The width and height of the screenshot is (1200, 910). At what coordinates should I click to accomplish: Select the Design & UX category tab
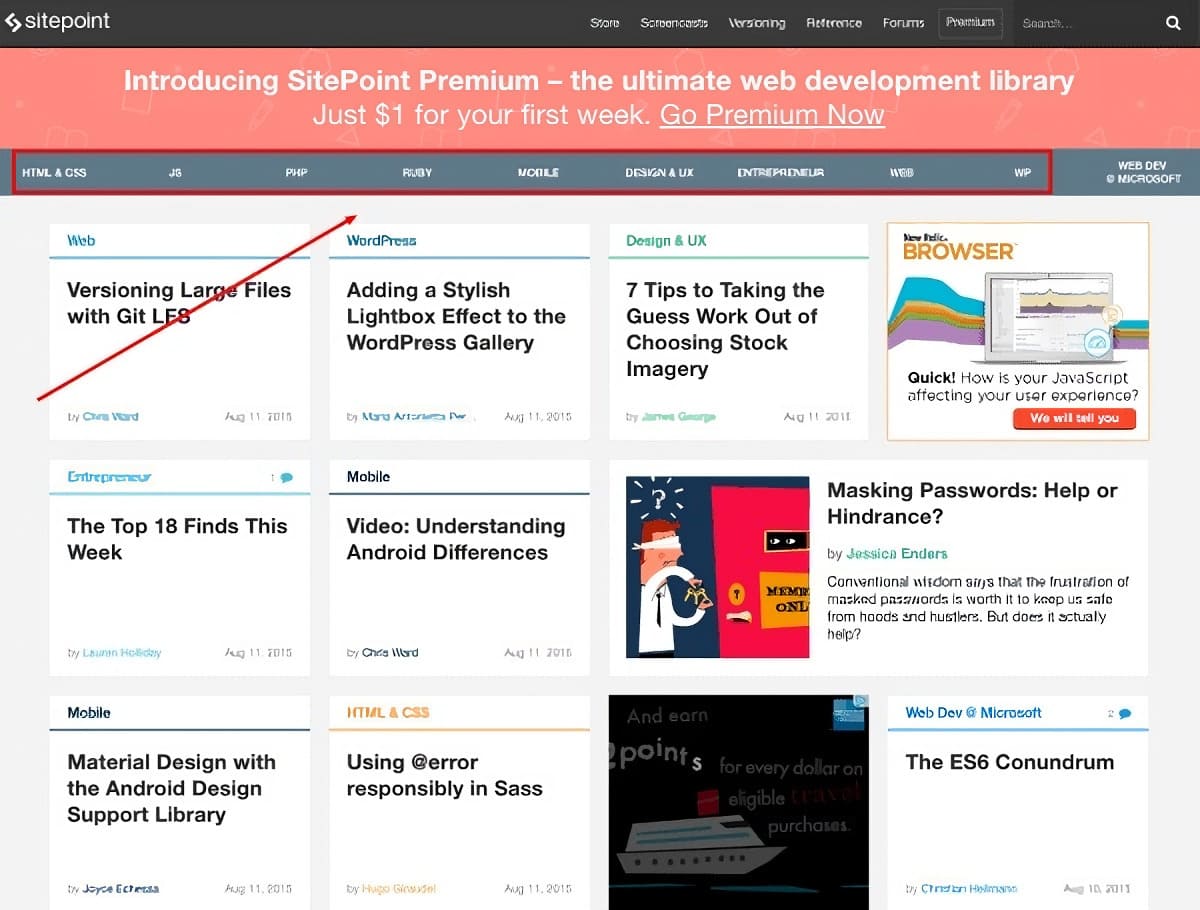tap(659, 173)
